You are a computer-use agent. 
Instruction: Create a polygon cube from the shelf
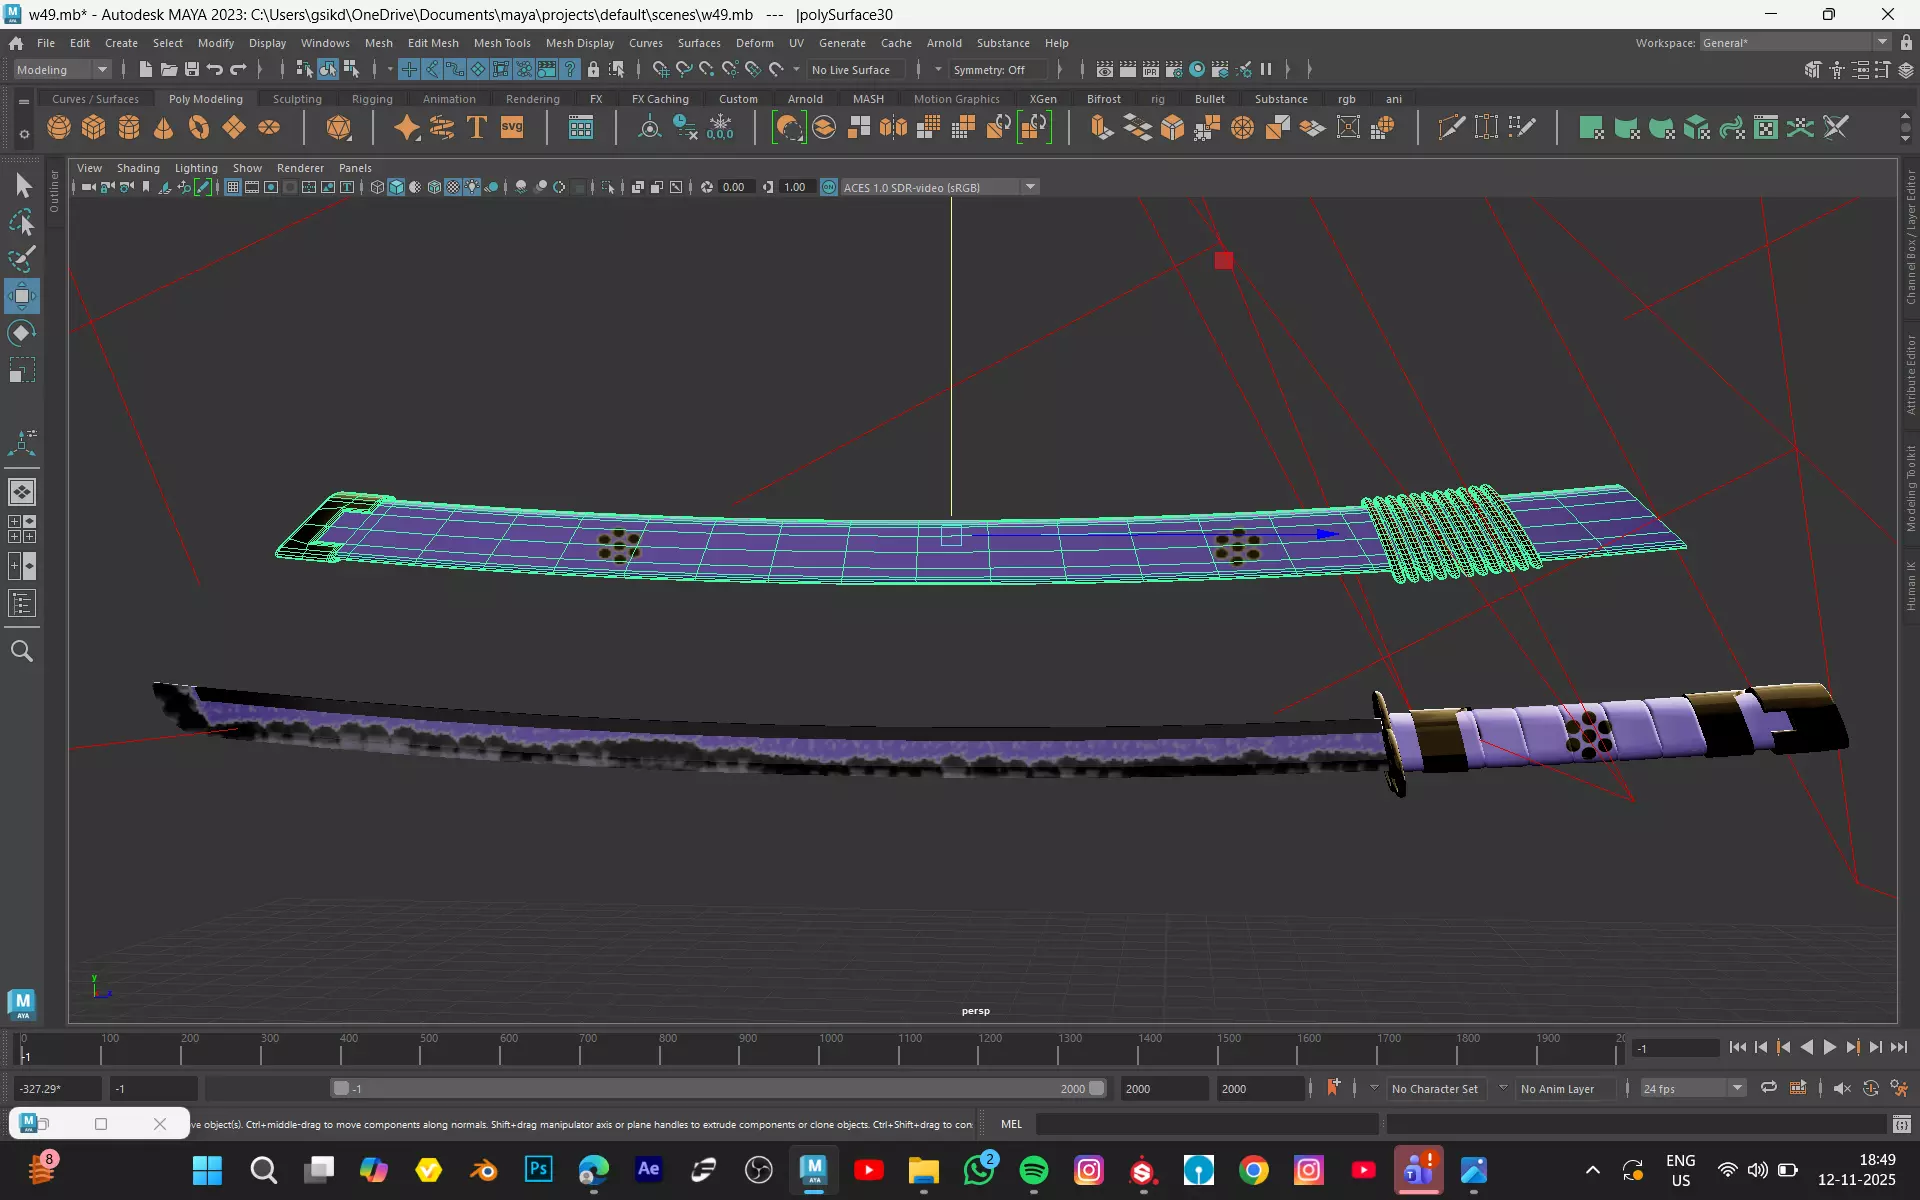click(x=94, y=128)
